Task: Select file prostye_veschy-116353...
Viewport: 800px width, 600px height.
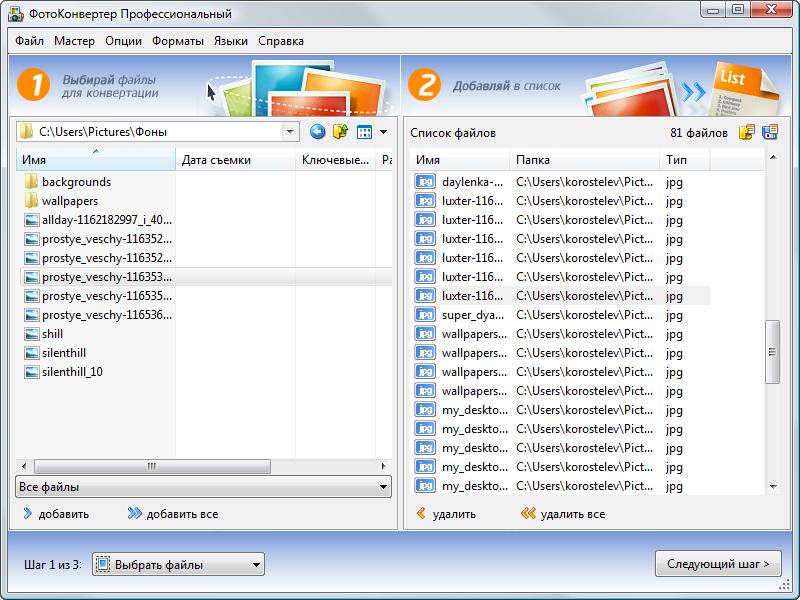Action: click(x=107, y=277)
